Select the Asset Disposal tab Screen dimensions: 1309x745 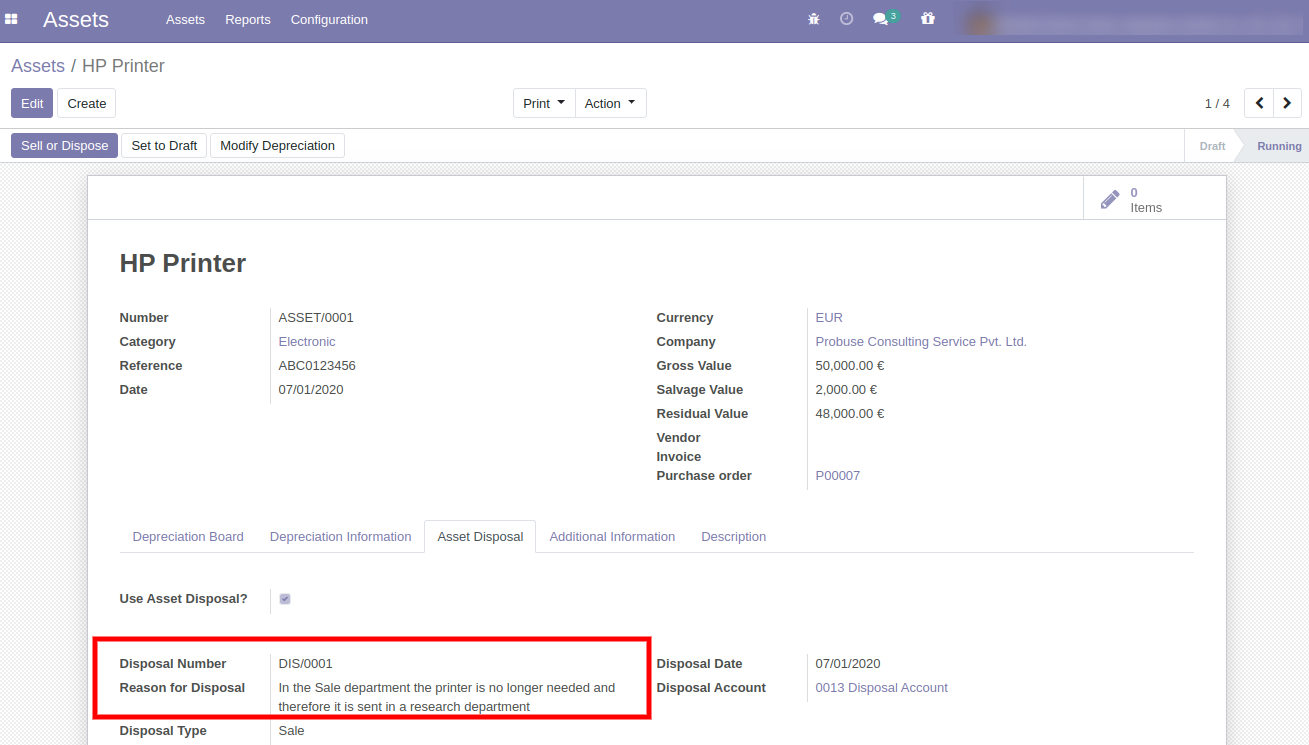pos(480,537)
